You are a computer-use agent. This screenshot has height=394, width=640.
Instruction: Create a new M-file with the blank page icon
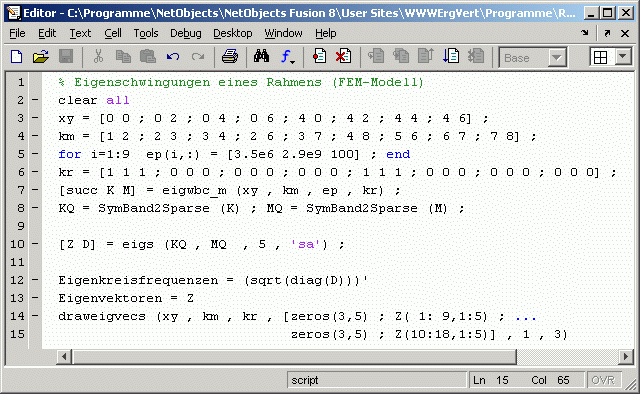[16, 56]
